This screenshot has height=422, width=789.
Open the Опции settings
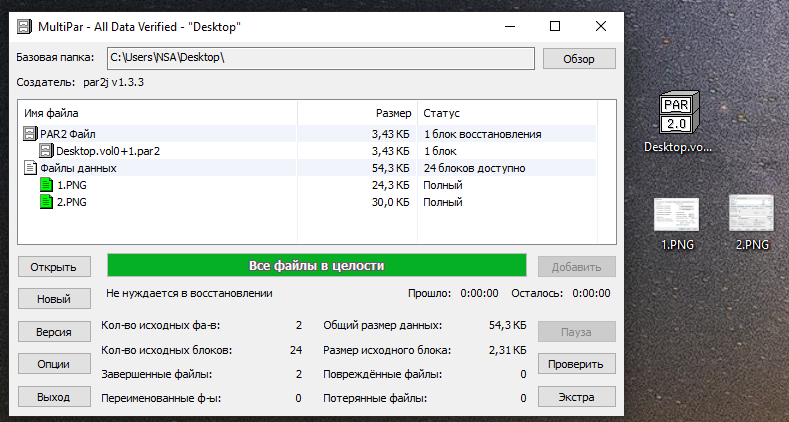coord(54,364)
